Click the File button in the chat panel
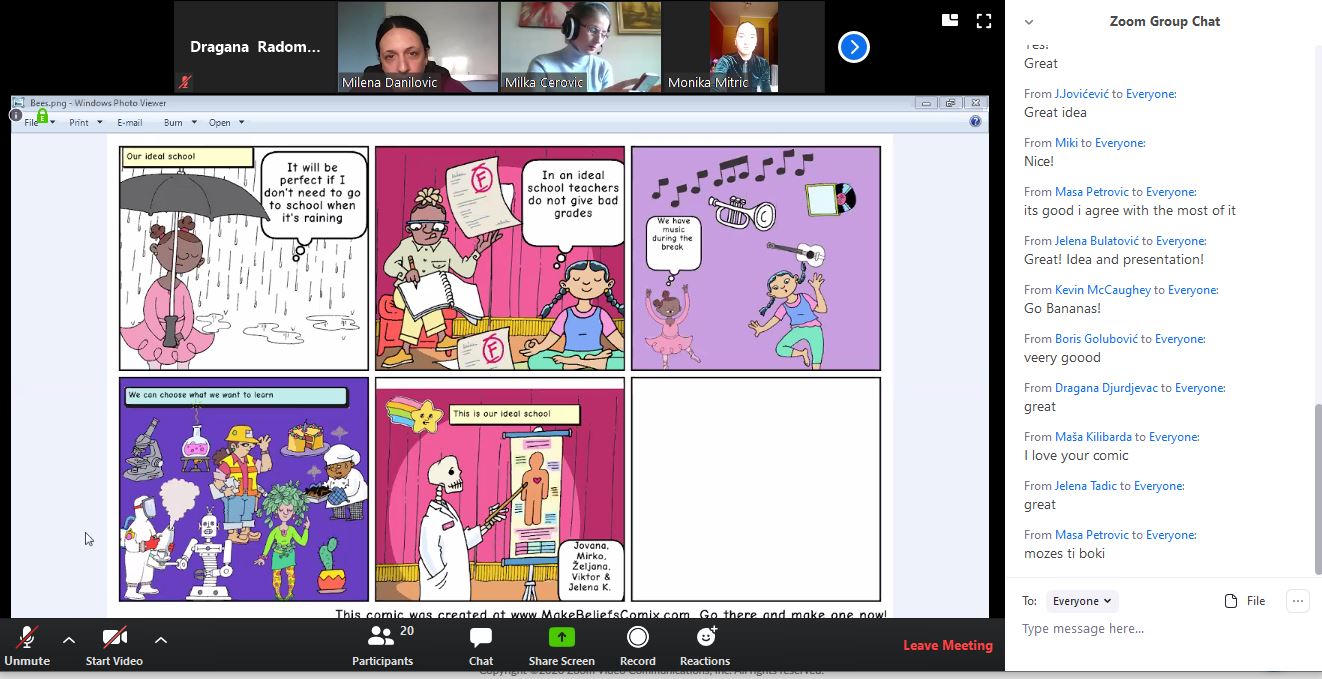This screenshot has width=1322, height=679. (x=1245, y=601)
